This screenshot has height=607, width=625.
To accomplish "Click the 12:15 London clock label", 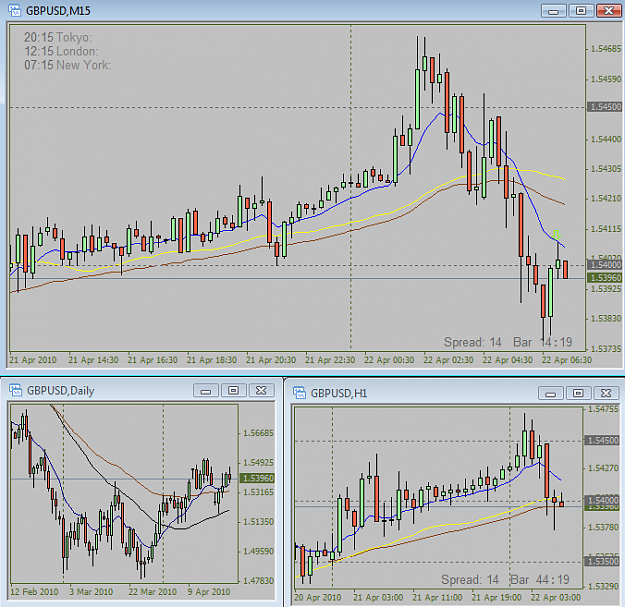I will pyautogui.click(x=61, y=51).
